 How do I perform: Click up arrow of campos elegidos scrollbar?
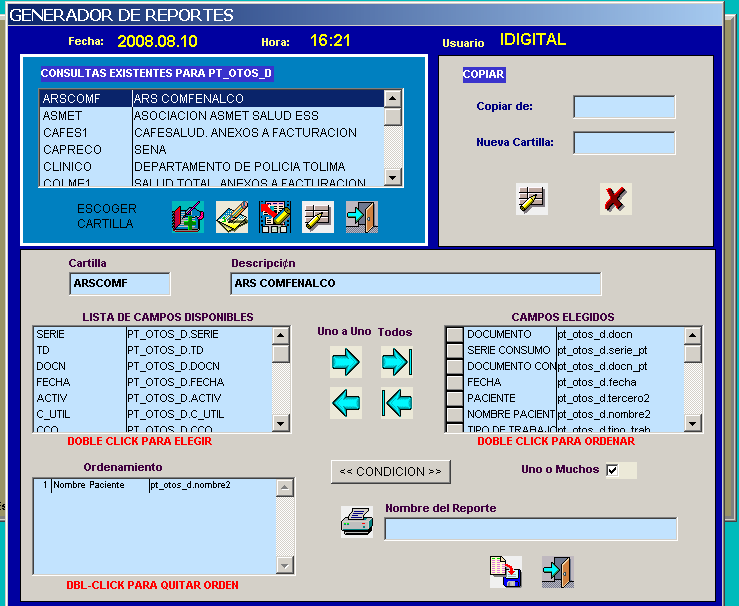[x=692, y=336]
